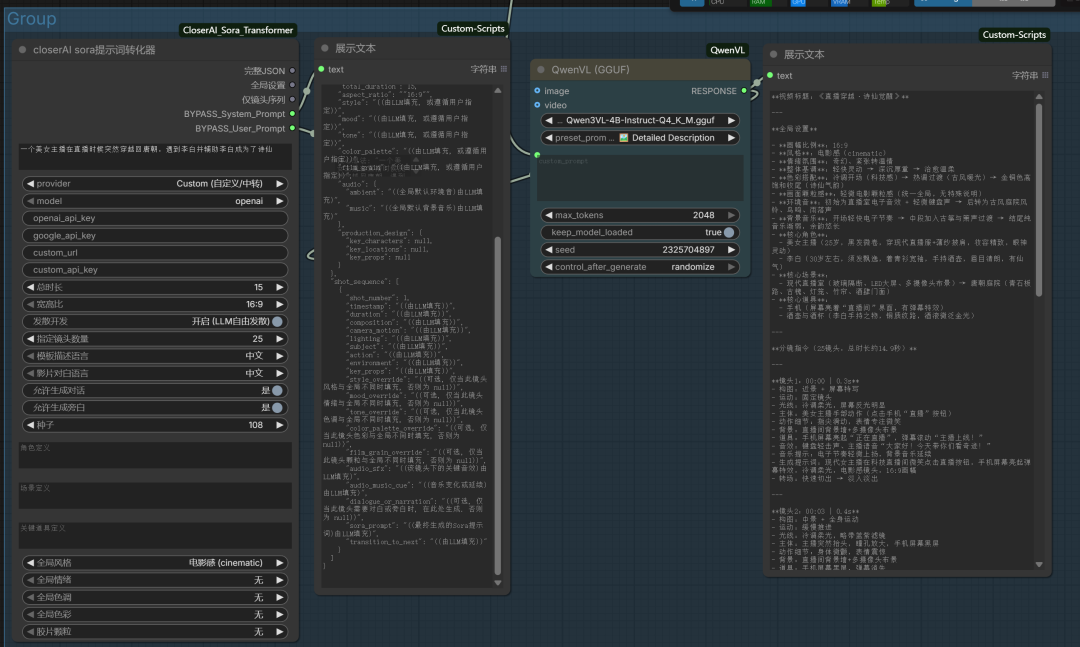Screen dimensions: 1080x647
Task: Open the control_after_generate dropdown
Action: (640, 267)
